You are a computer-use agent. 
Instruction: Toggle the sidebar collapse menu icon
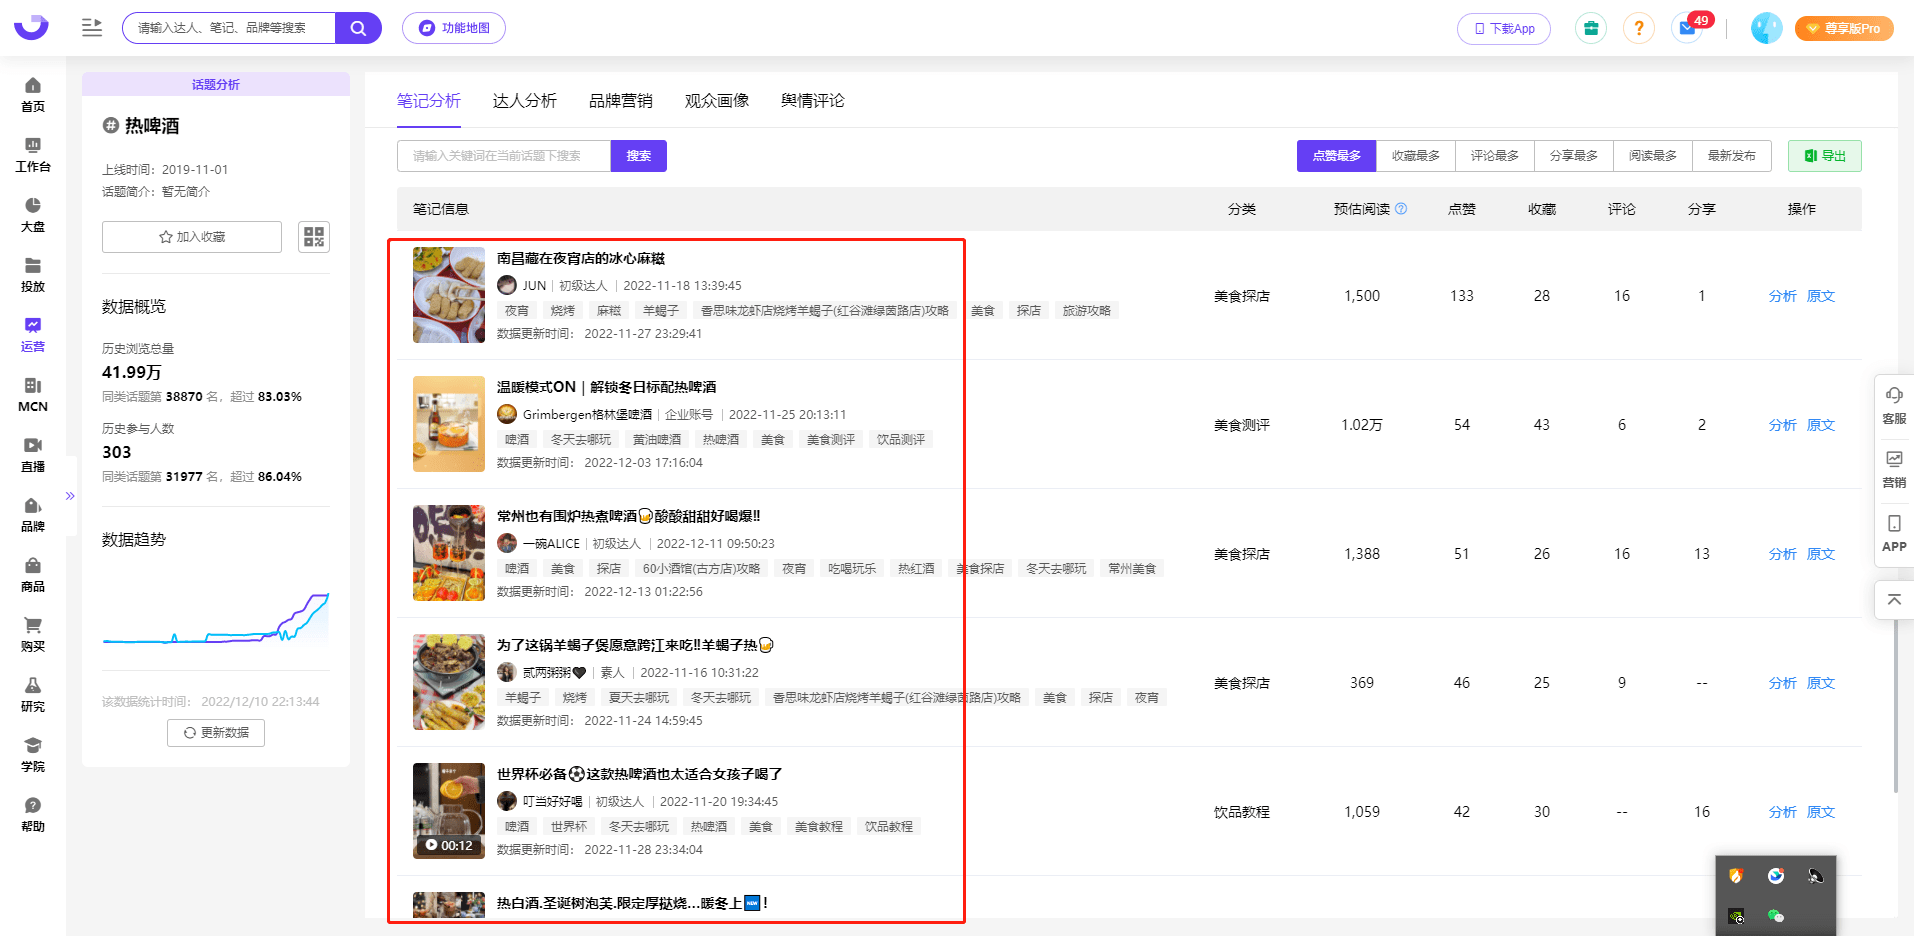[92, 28]
